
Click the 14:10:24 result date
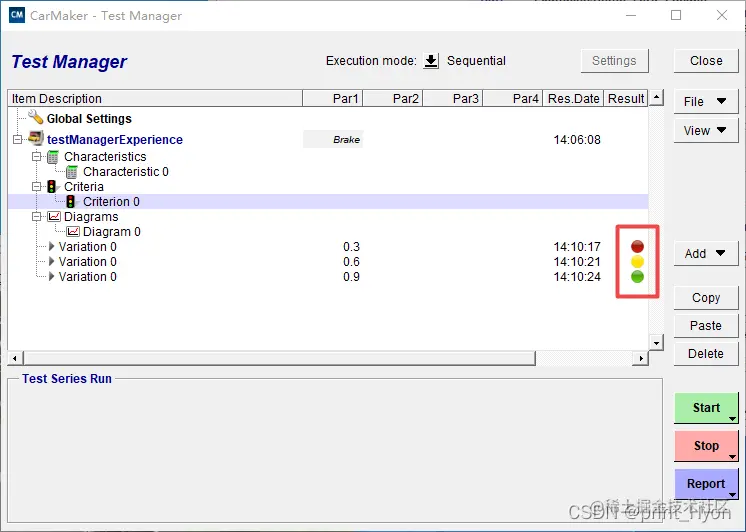click(x=577, y=276)
